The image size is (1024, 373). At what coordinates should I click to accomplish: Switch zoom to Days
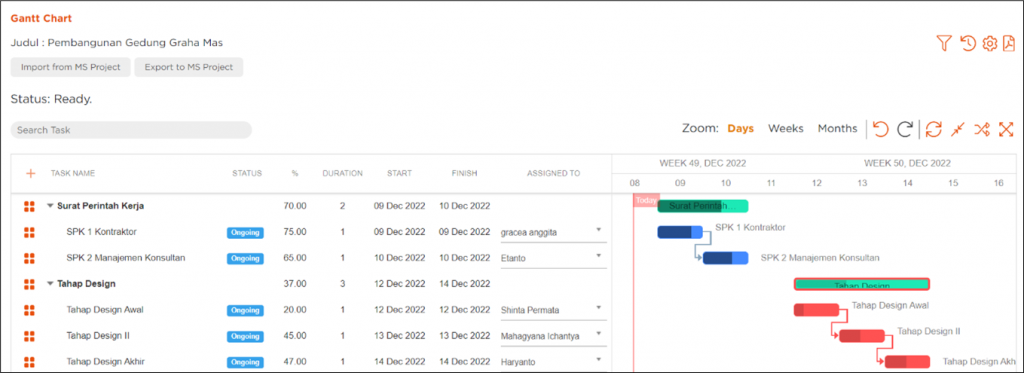click(741, 129)
